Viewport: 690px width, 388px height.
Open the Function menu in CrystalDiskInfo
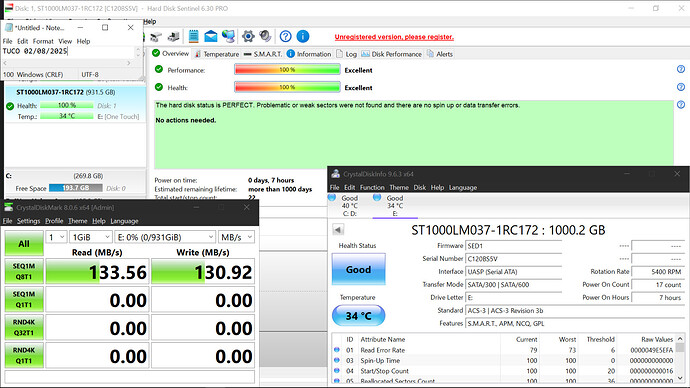[372, 187]
